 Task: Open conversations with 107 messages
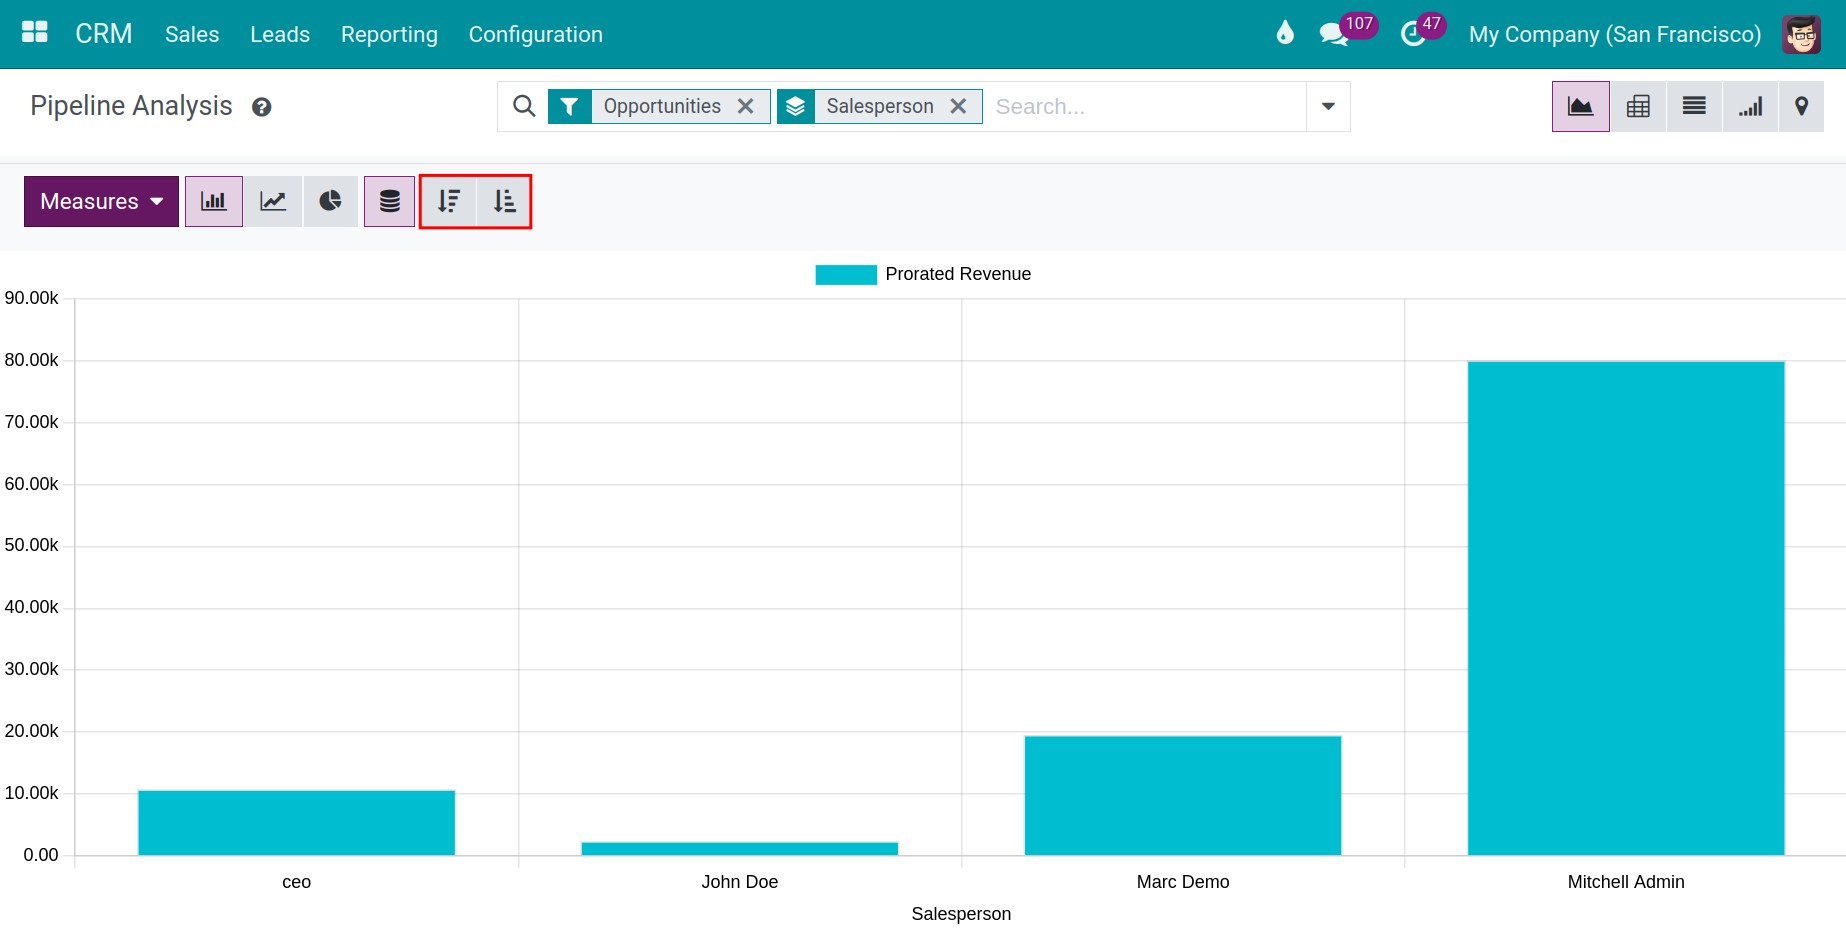pos(1346,31)
